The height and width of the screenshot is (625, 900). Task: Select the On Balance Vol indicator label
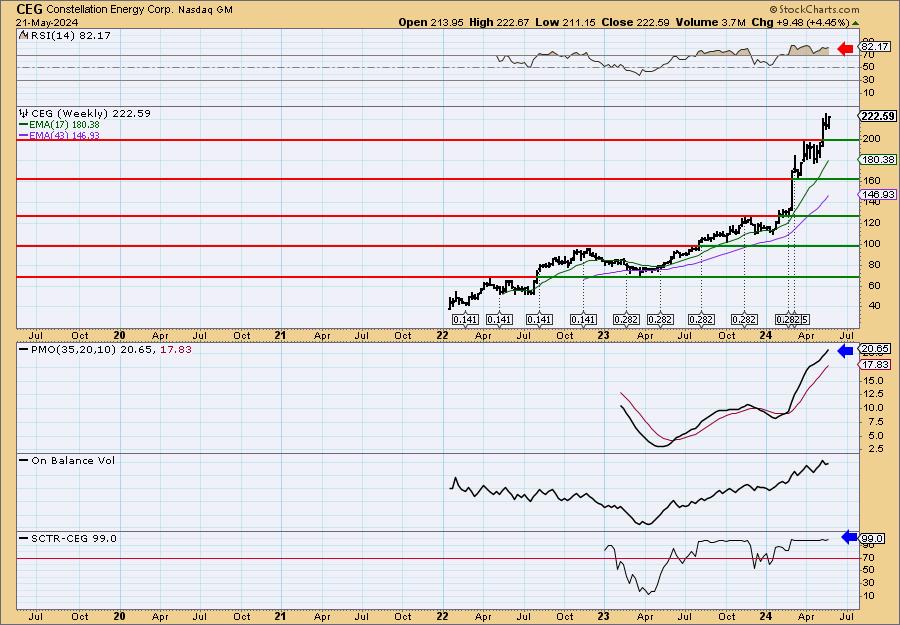click(73, 460)
